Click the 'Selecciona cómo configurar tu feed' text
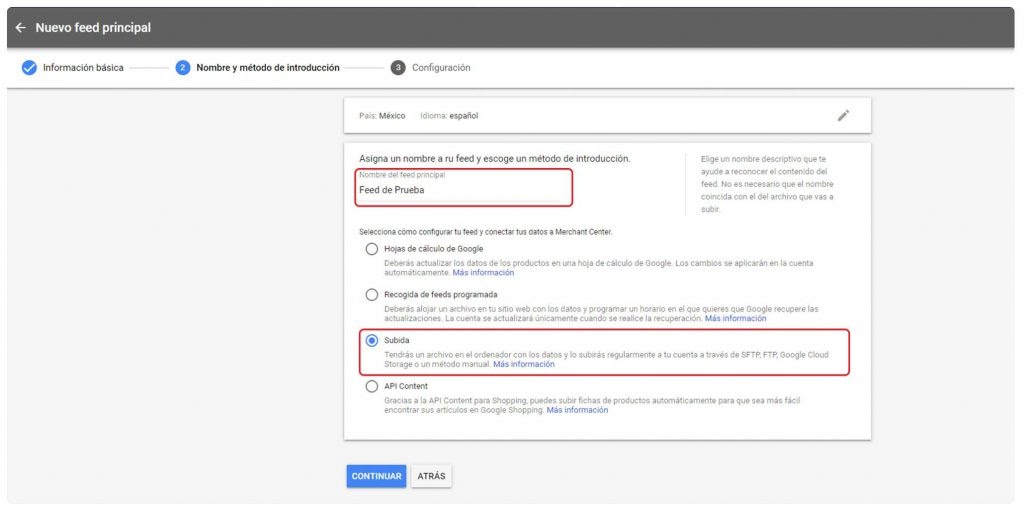The height and width of the screenshot is (509, 1024). (x=485, y=231)
